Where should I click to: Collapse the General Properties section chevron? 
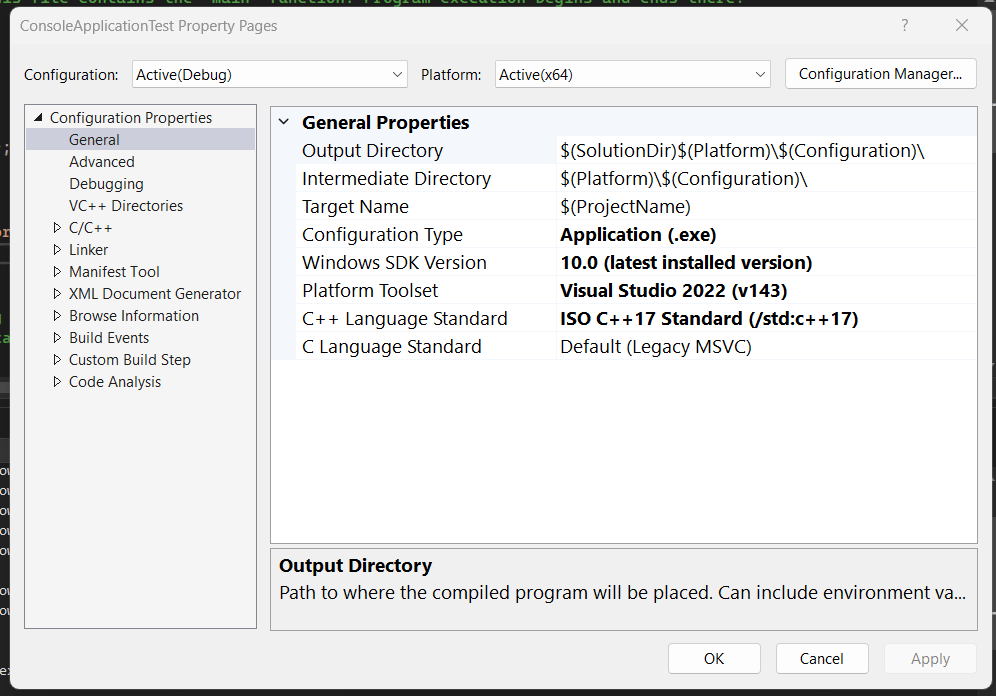(x=284, y=123)
